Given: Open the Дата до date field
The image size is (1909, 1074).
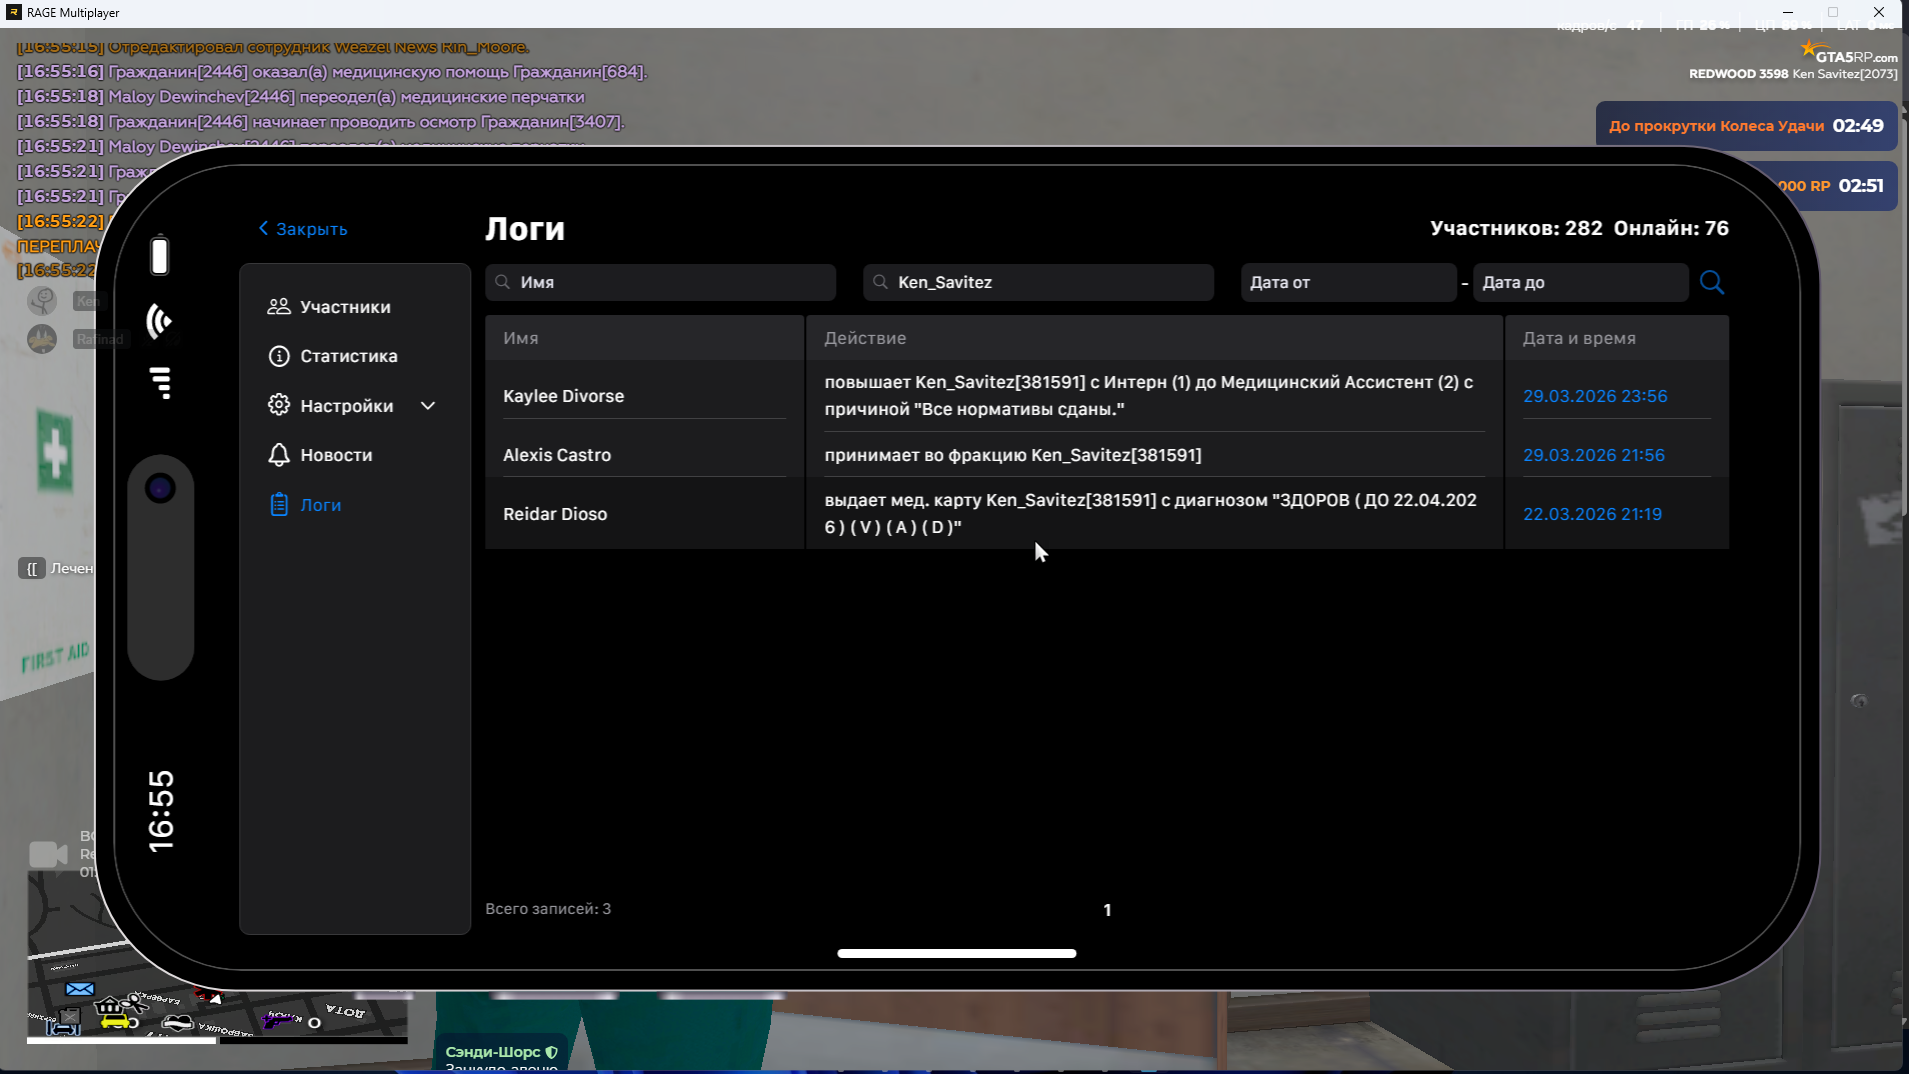Looking at the screenshot, I should pyautogui.click(x=1580, y=282).
